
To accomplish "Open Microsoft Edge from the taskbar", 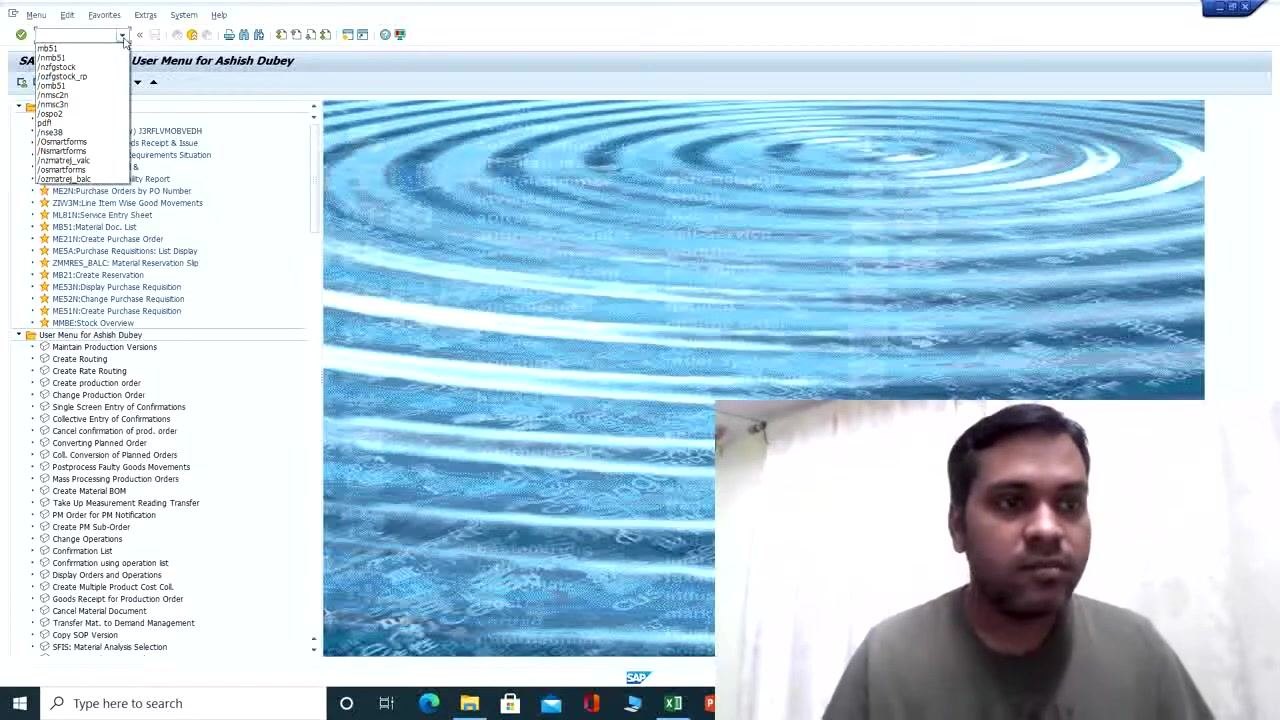I will [x=429, y=703].
